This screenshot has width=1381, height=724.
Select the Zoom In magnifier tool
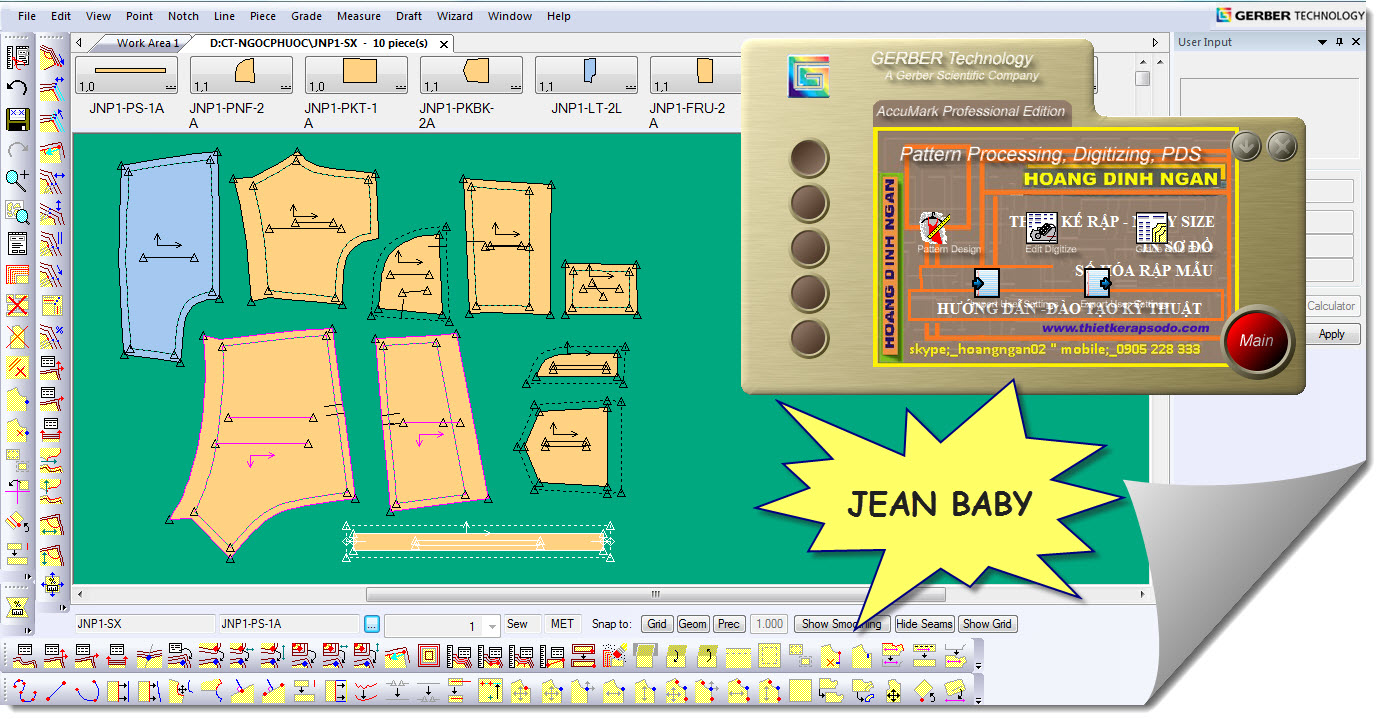(x=17, y=180)
